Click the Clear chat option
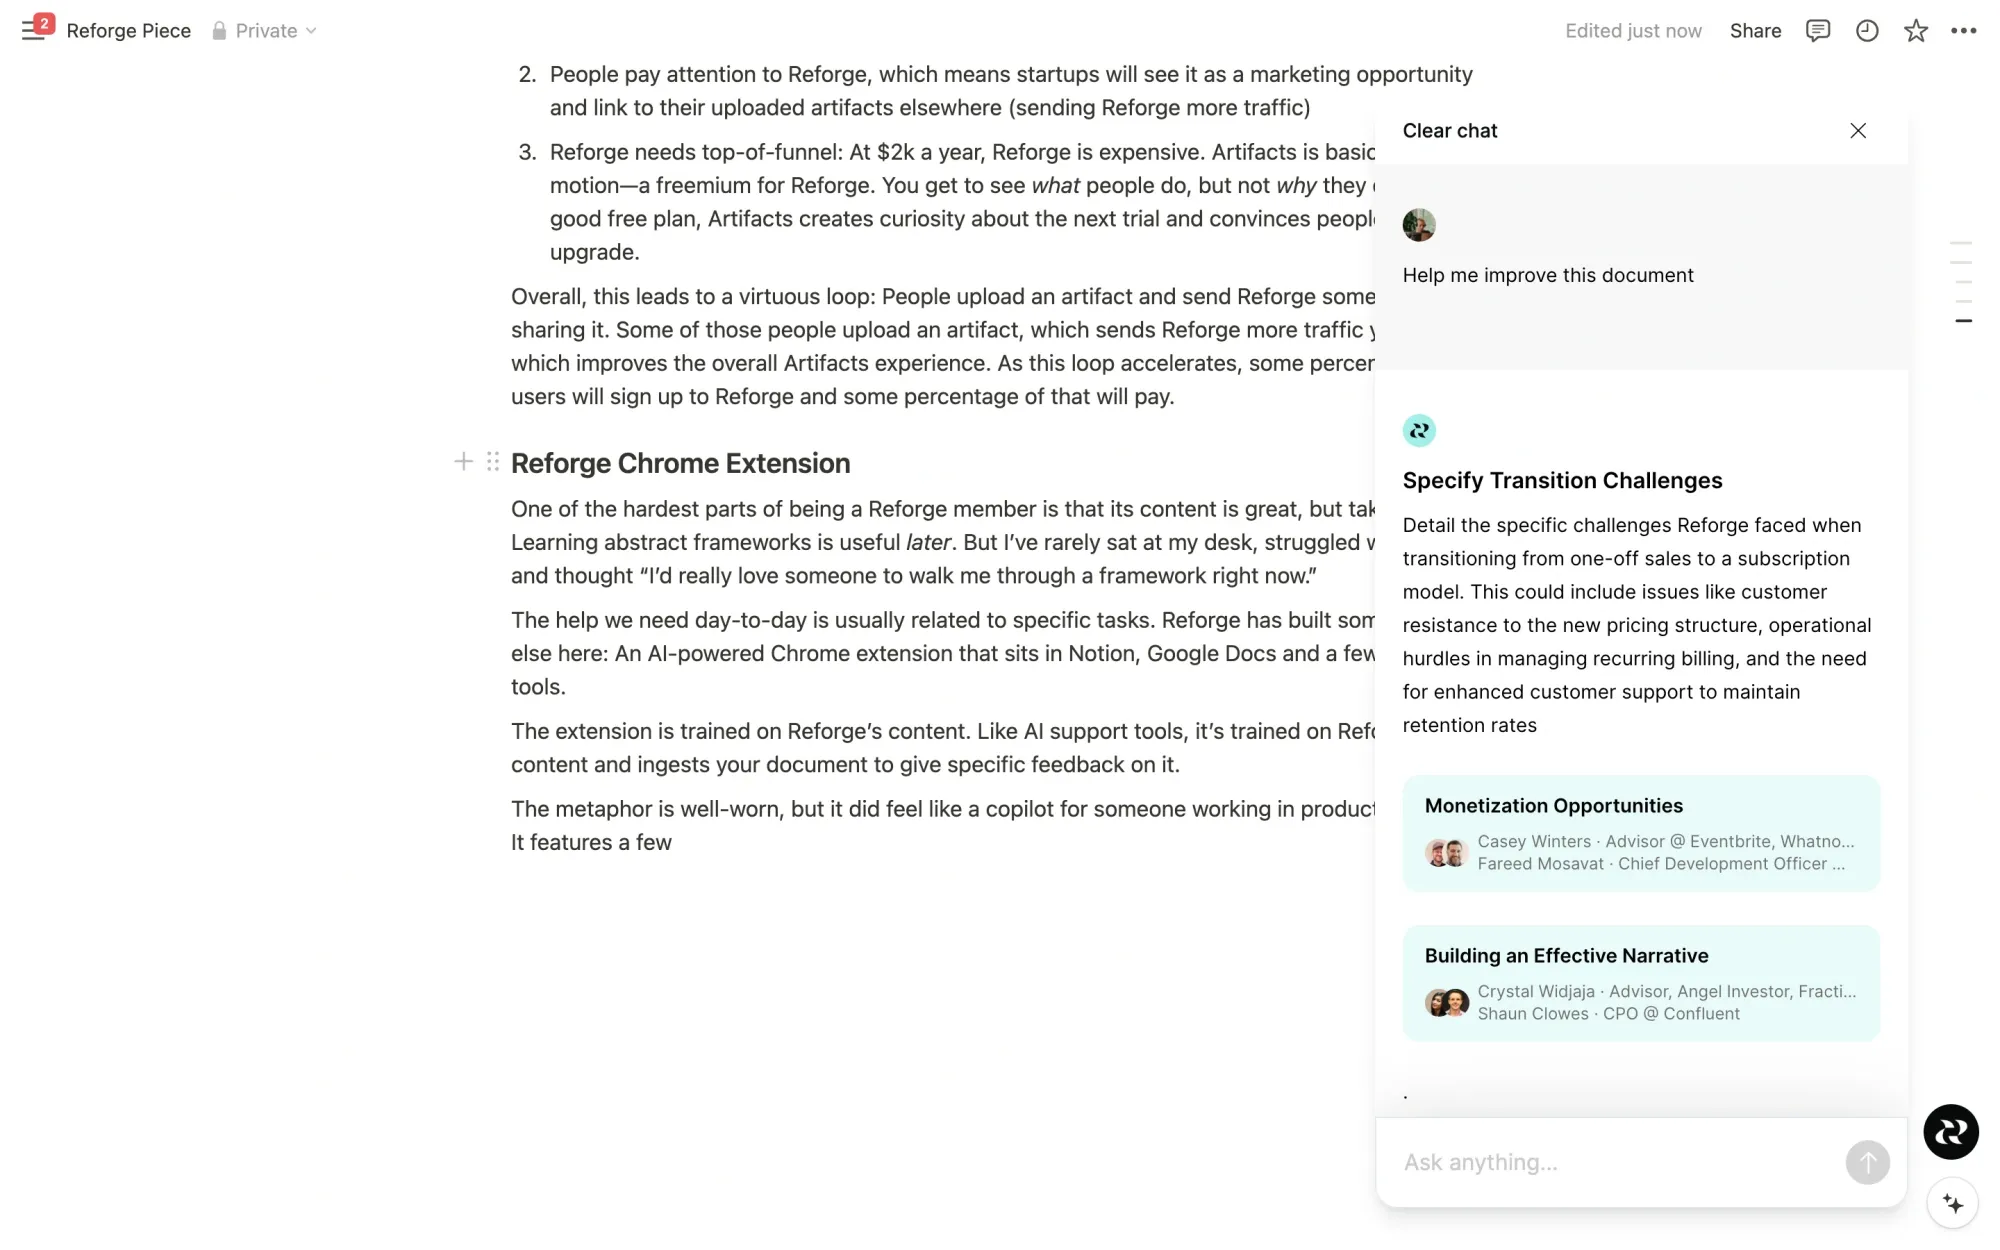This screenshot has width=2000, height=1250. pos(1449,130)
